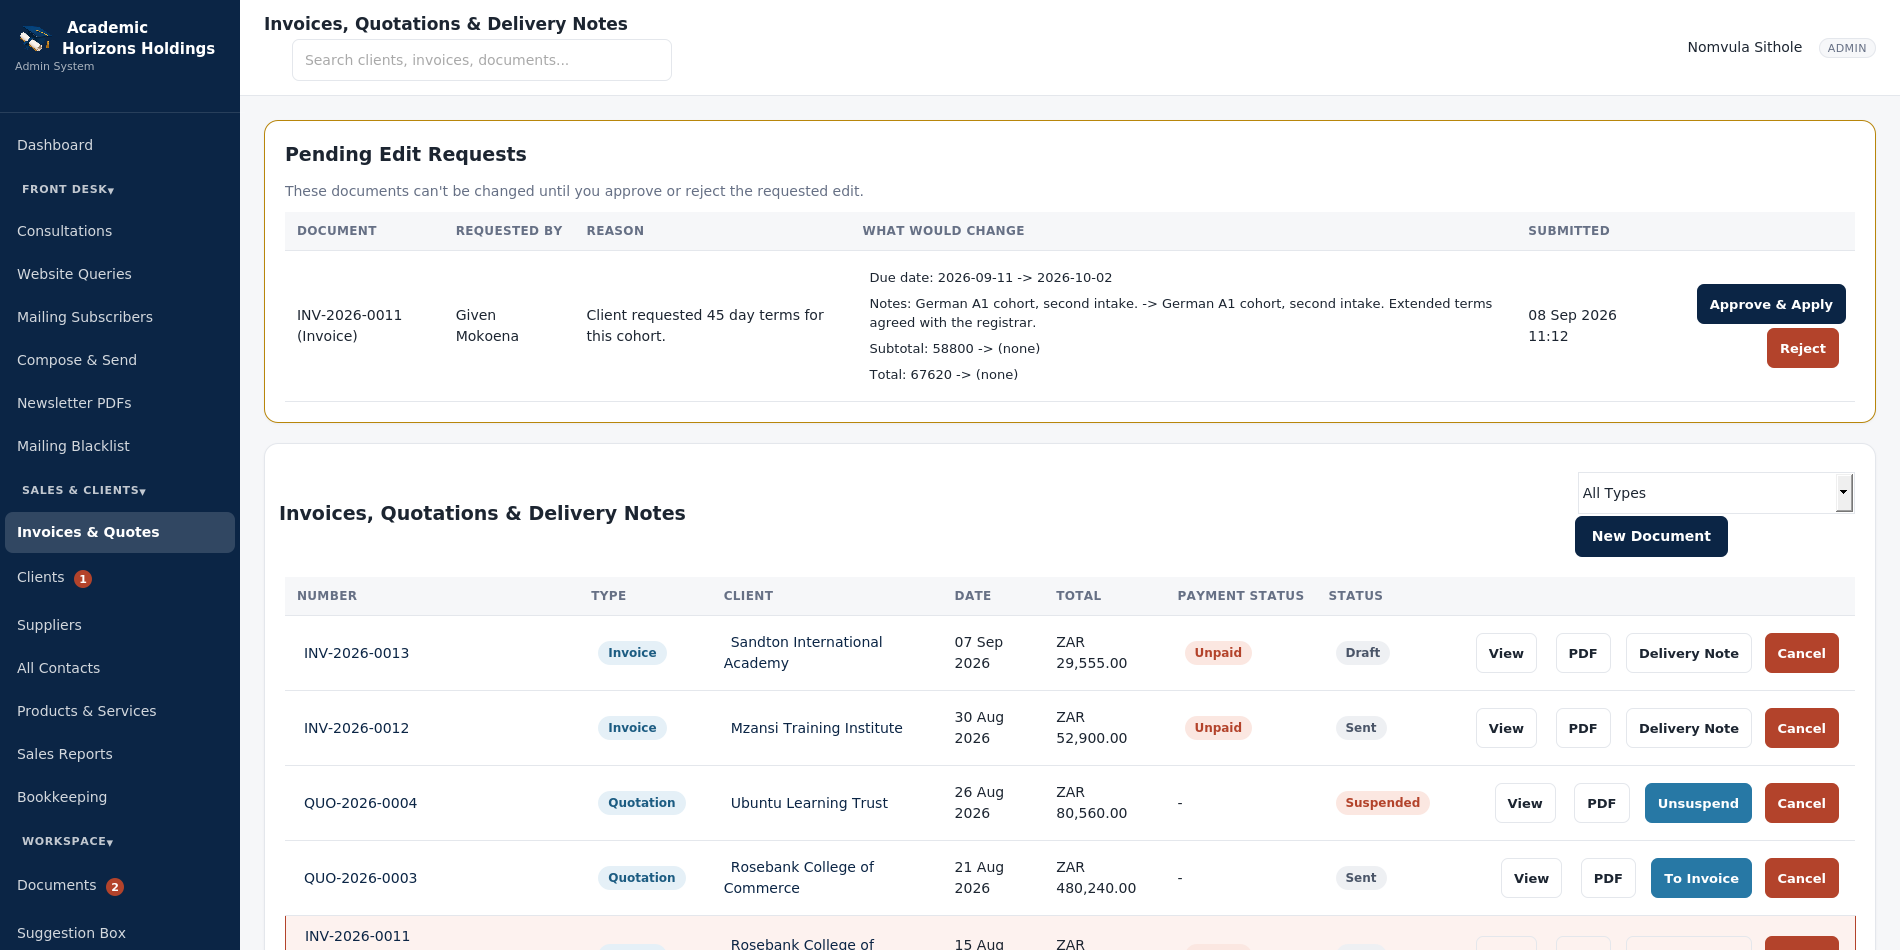1900x950 pixels.
Task: View quotation QUO-2026-0003
Action: click(1531, 878)
